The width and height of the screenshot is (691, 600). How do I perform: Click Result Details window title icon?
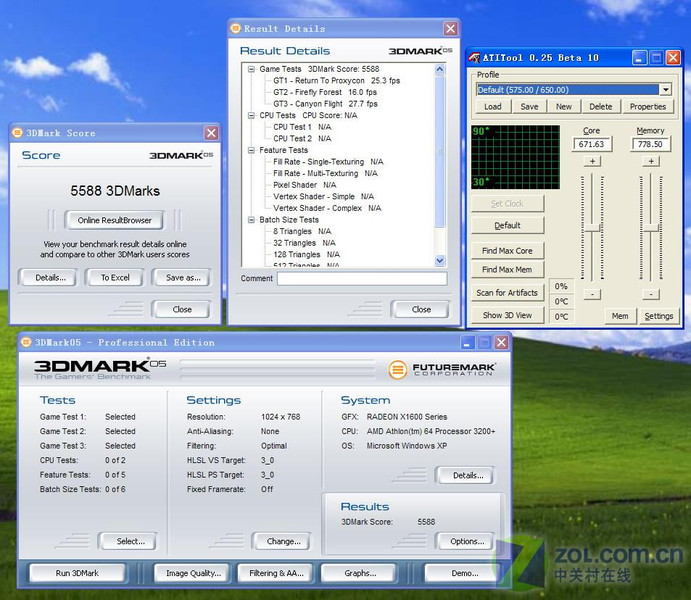tap(236, 29)
